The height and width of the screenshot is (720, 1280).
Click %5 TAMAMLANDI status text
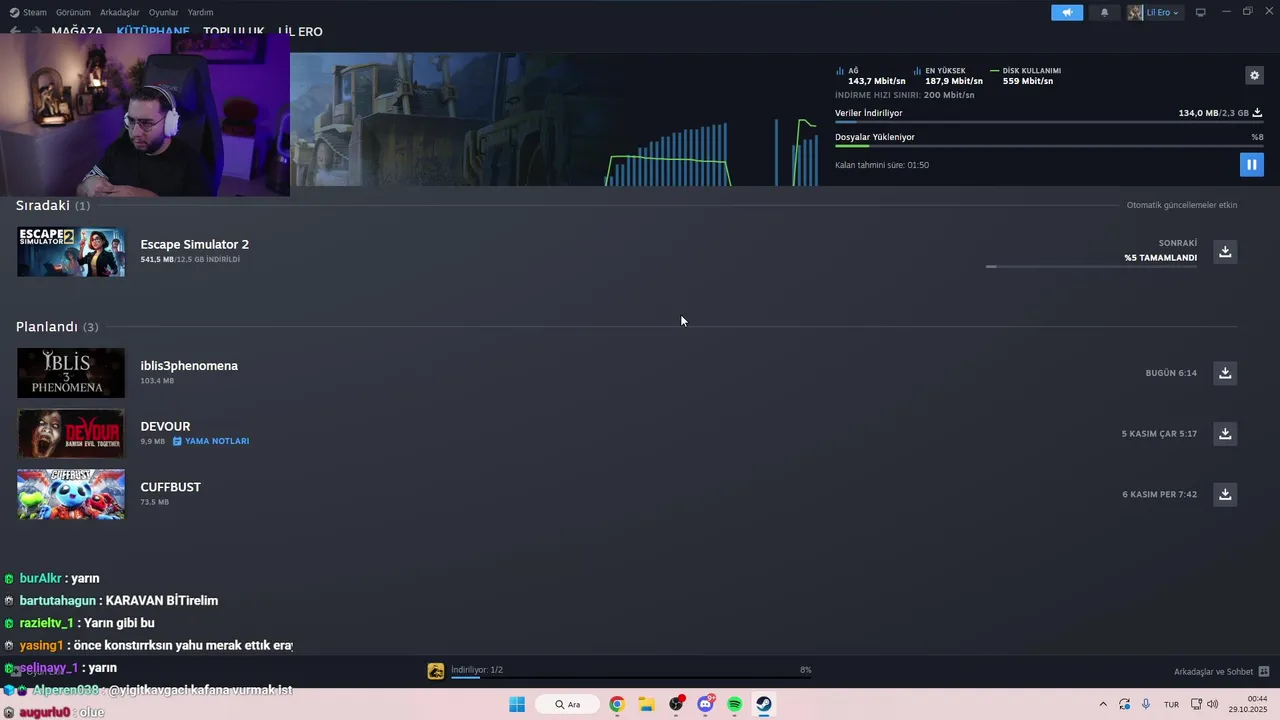tap(1160, 258)
